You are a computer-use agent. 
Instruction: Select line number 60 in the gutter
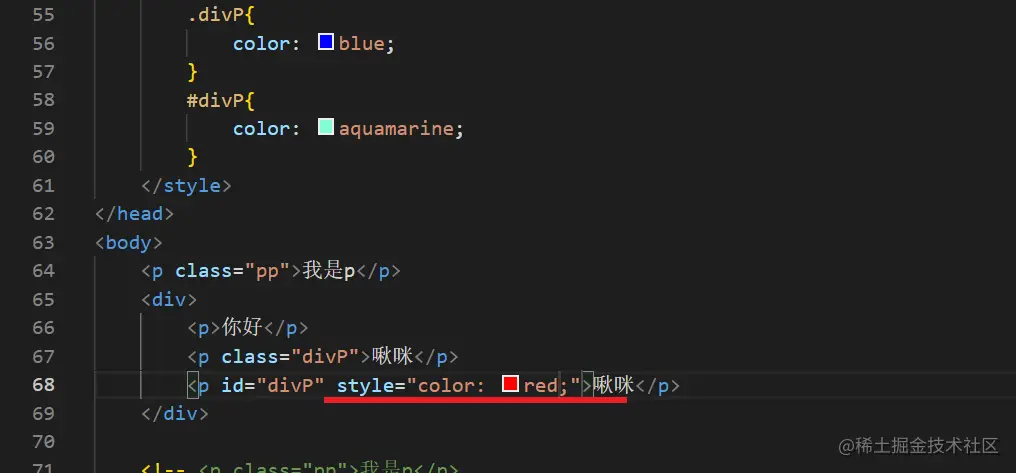pos(43,157)
